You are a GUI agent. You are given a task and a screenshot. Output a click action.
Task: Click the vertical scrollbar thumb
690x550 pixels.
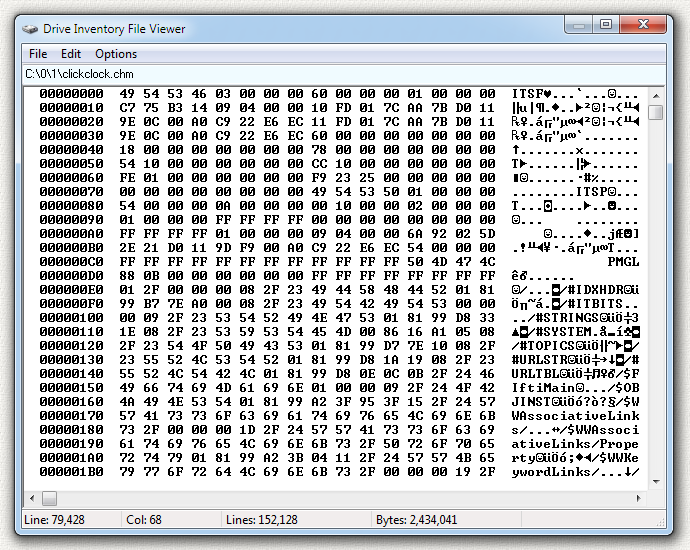656,112
